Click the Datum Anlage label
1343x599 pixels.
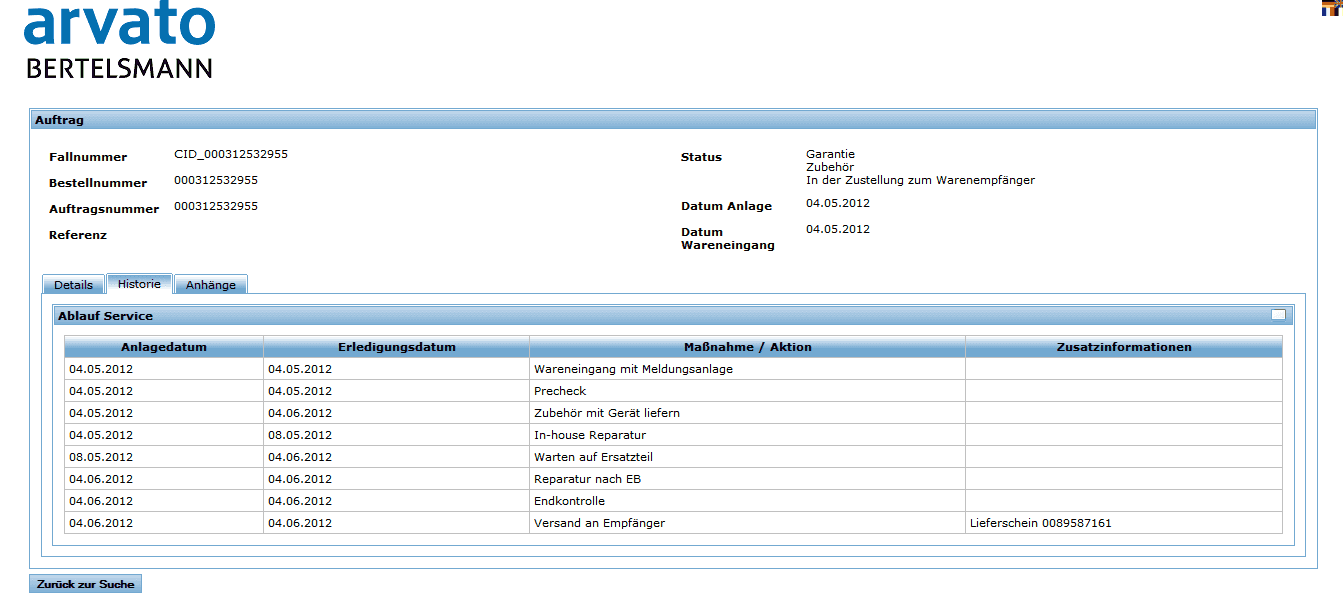(x=726, y=206)
